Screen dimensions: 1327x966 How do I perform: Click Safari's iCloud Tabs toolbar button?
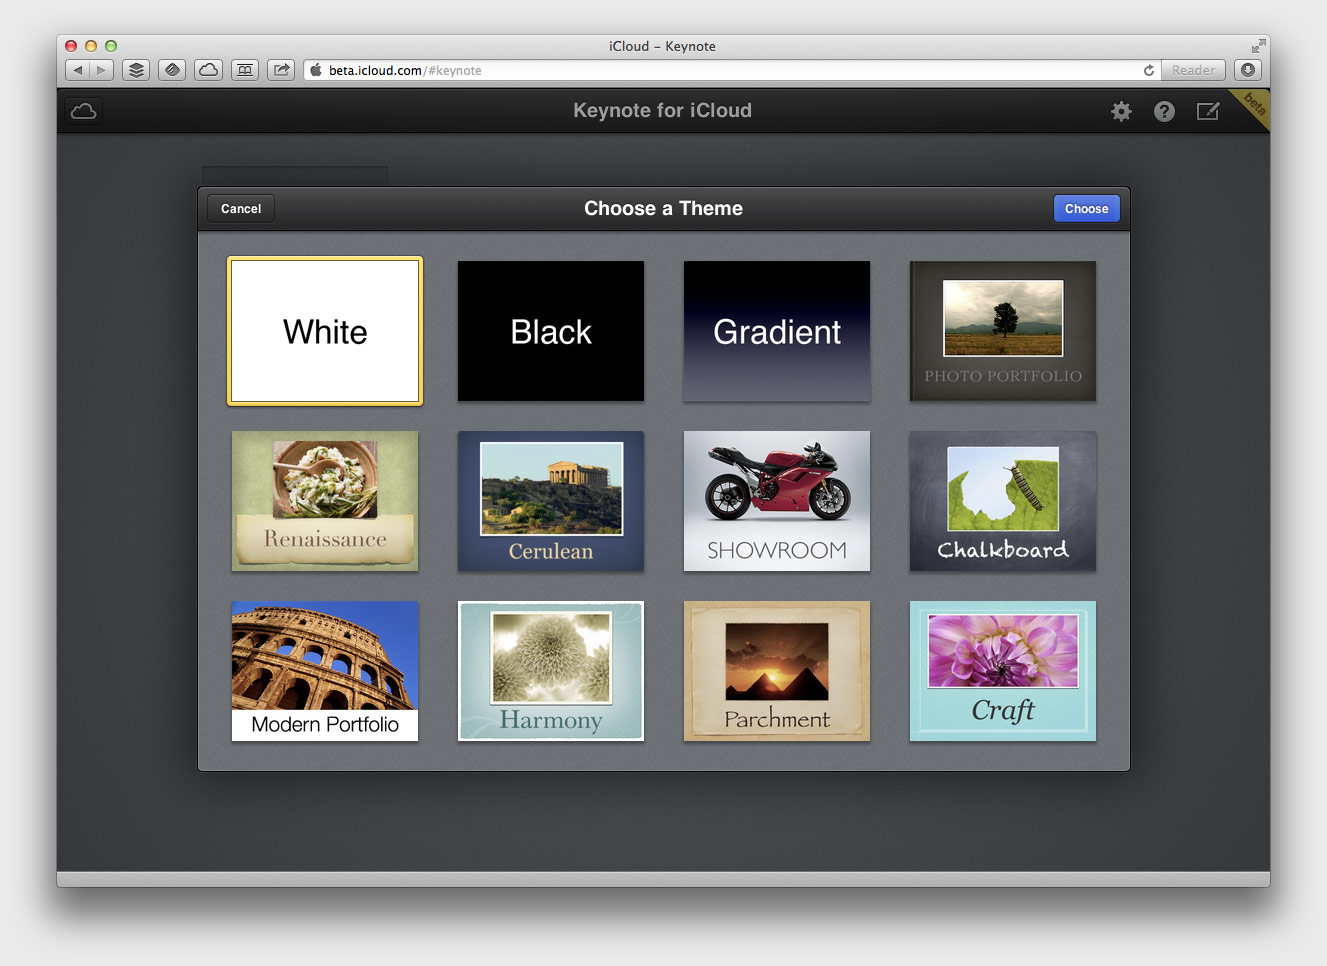208,70
